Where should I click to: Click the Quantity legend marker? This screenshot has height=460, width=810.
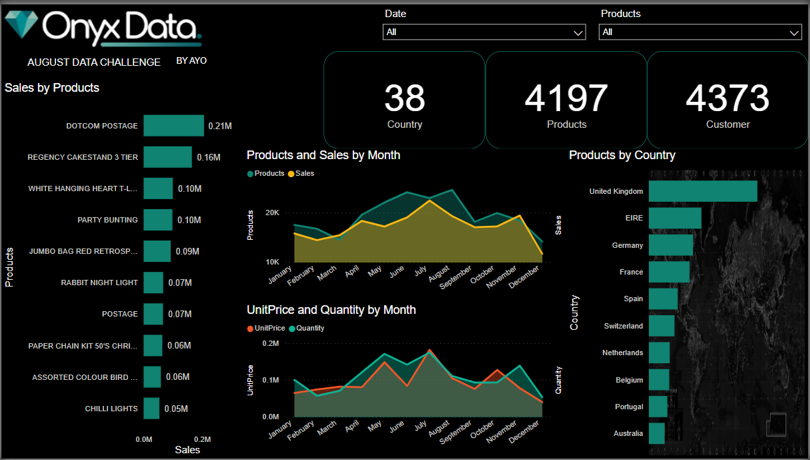click(x=292, y=328)
